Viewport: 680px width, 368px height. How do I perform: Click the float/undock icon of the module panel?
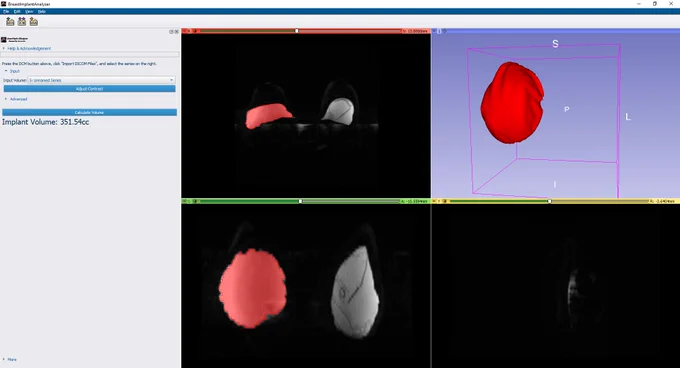[x=171, y=32]
